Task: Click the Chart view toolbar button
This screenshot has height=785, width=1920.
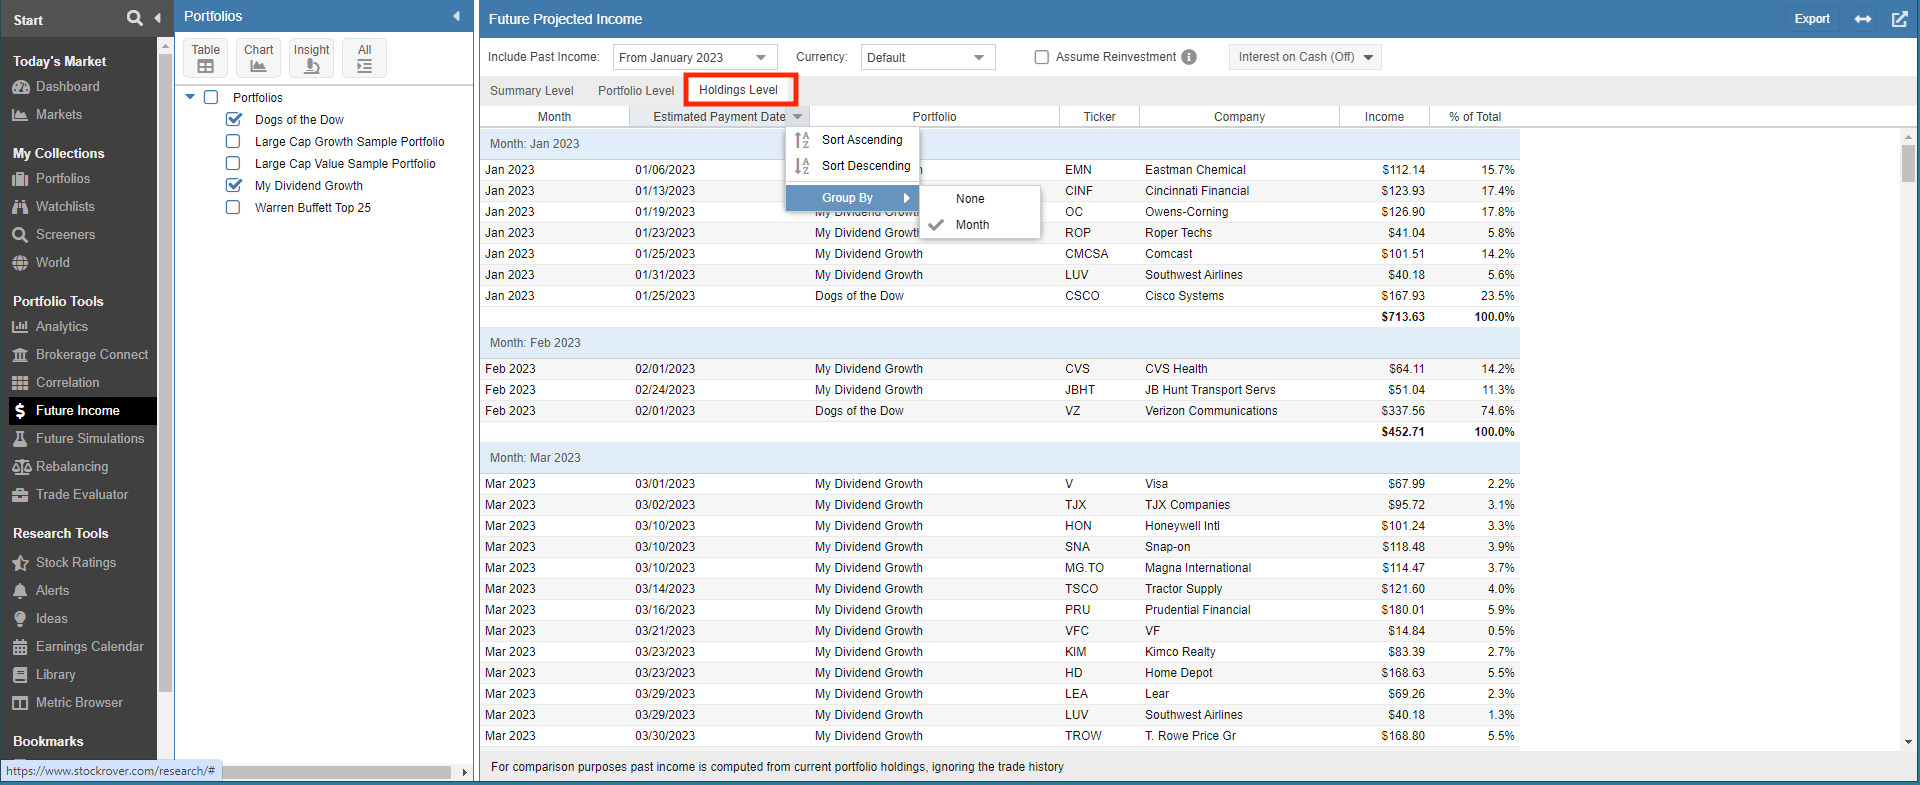Action: tap(258, 58)
